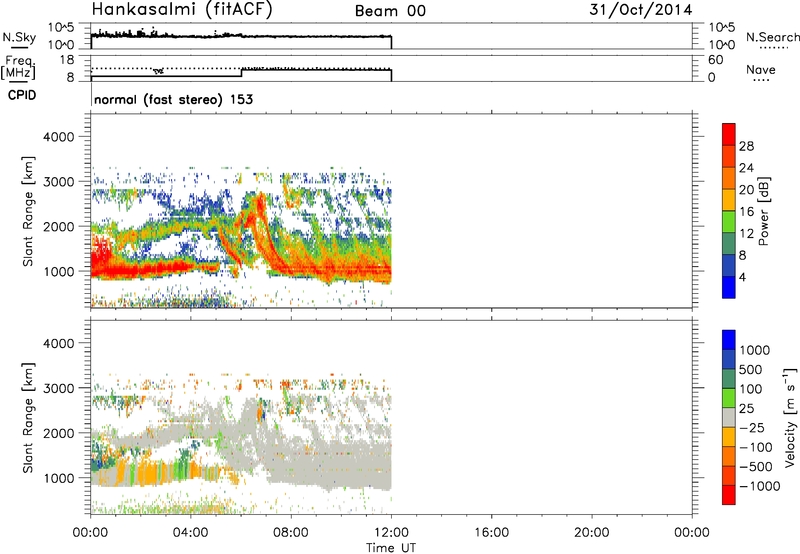Pick the dark blue top of Velocity colorbar
Image resolution: width=800 pixels, height=554 pixels.
pos(729,340)
